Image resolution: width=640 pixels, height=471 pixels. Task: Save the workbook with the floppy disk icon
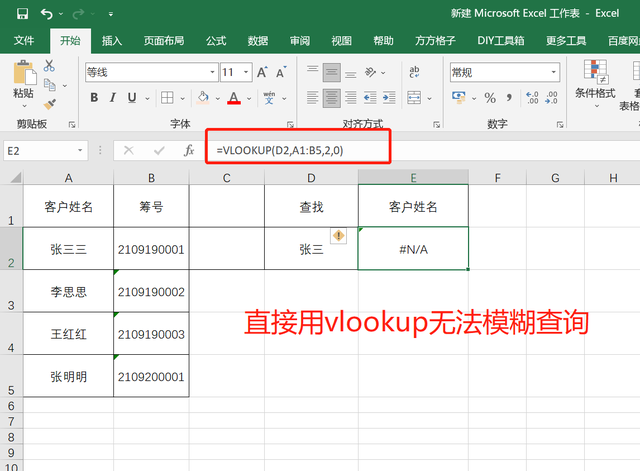pos(22,14)
